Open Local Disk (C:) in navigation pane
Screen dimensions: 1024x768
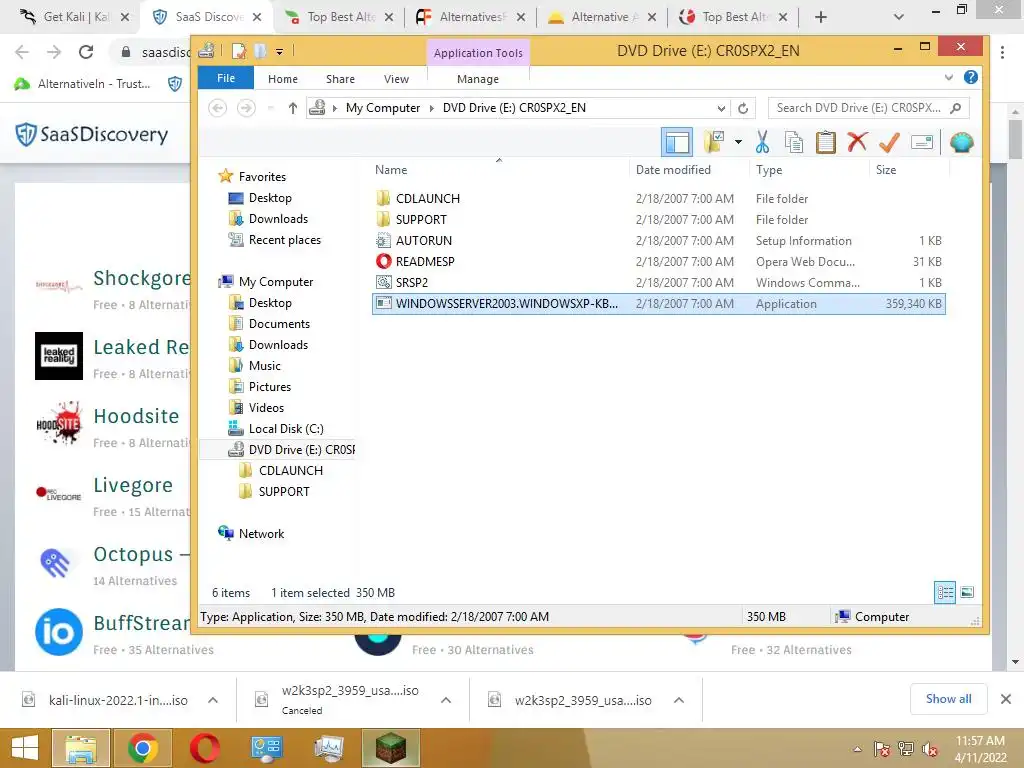pyautogui.click(x=285, y=428)
